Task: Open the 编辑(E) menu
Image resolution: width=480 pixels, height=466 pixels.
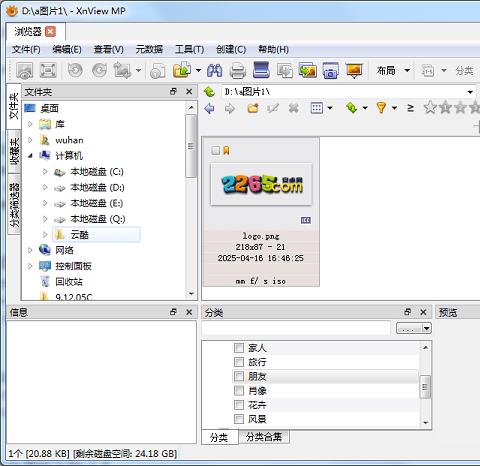Action: pyautogui.click(x=67, y=49)
